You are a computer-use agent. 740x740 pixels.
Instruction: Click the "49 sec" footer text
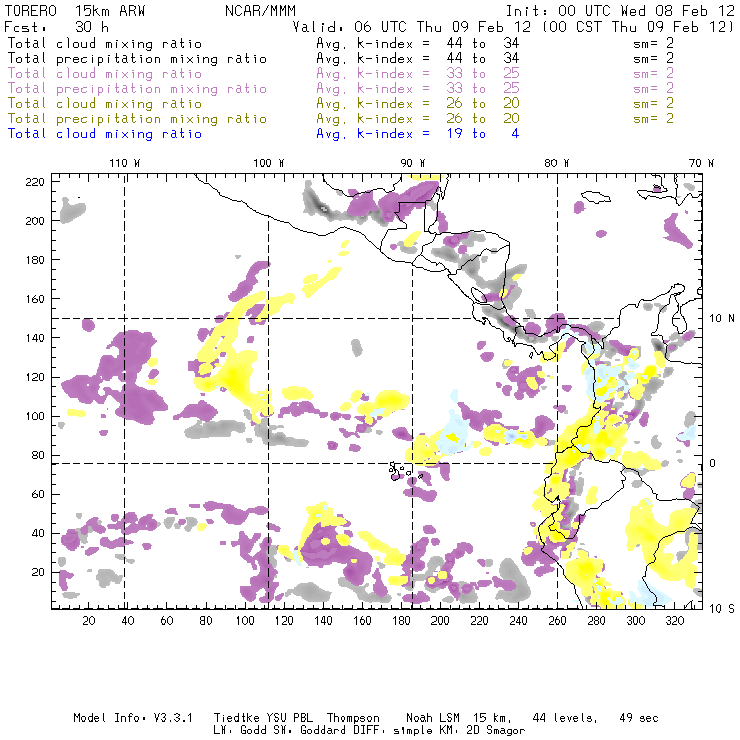click(639, 718)
